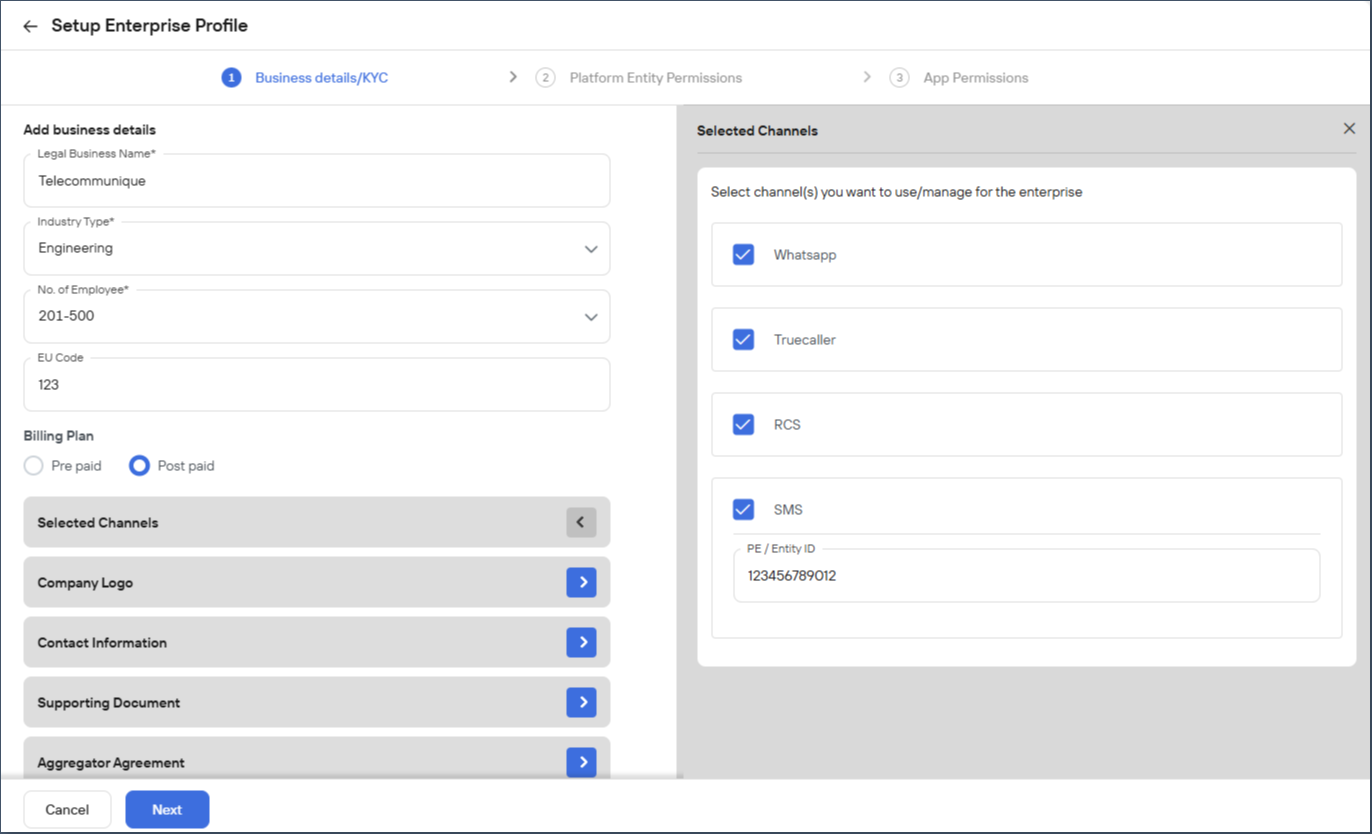Open Supporting Document section via blue arrow
Image resolution: width=1372 pixels, height=834 pixels.
[x=581, y=702]
